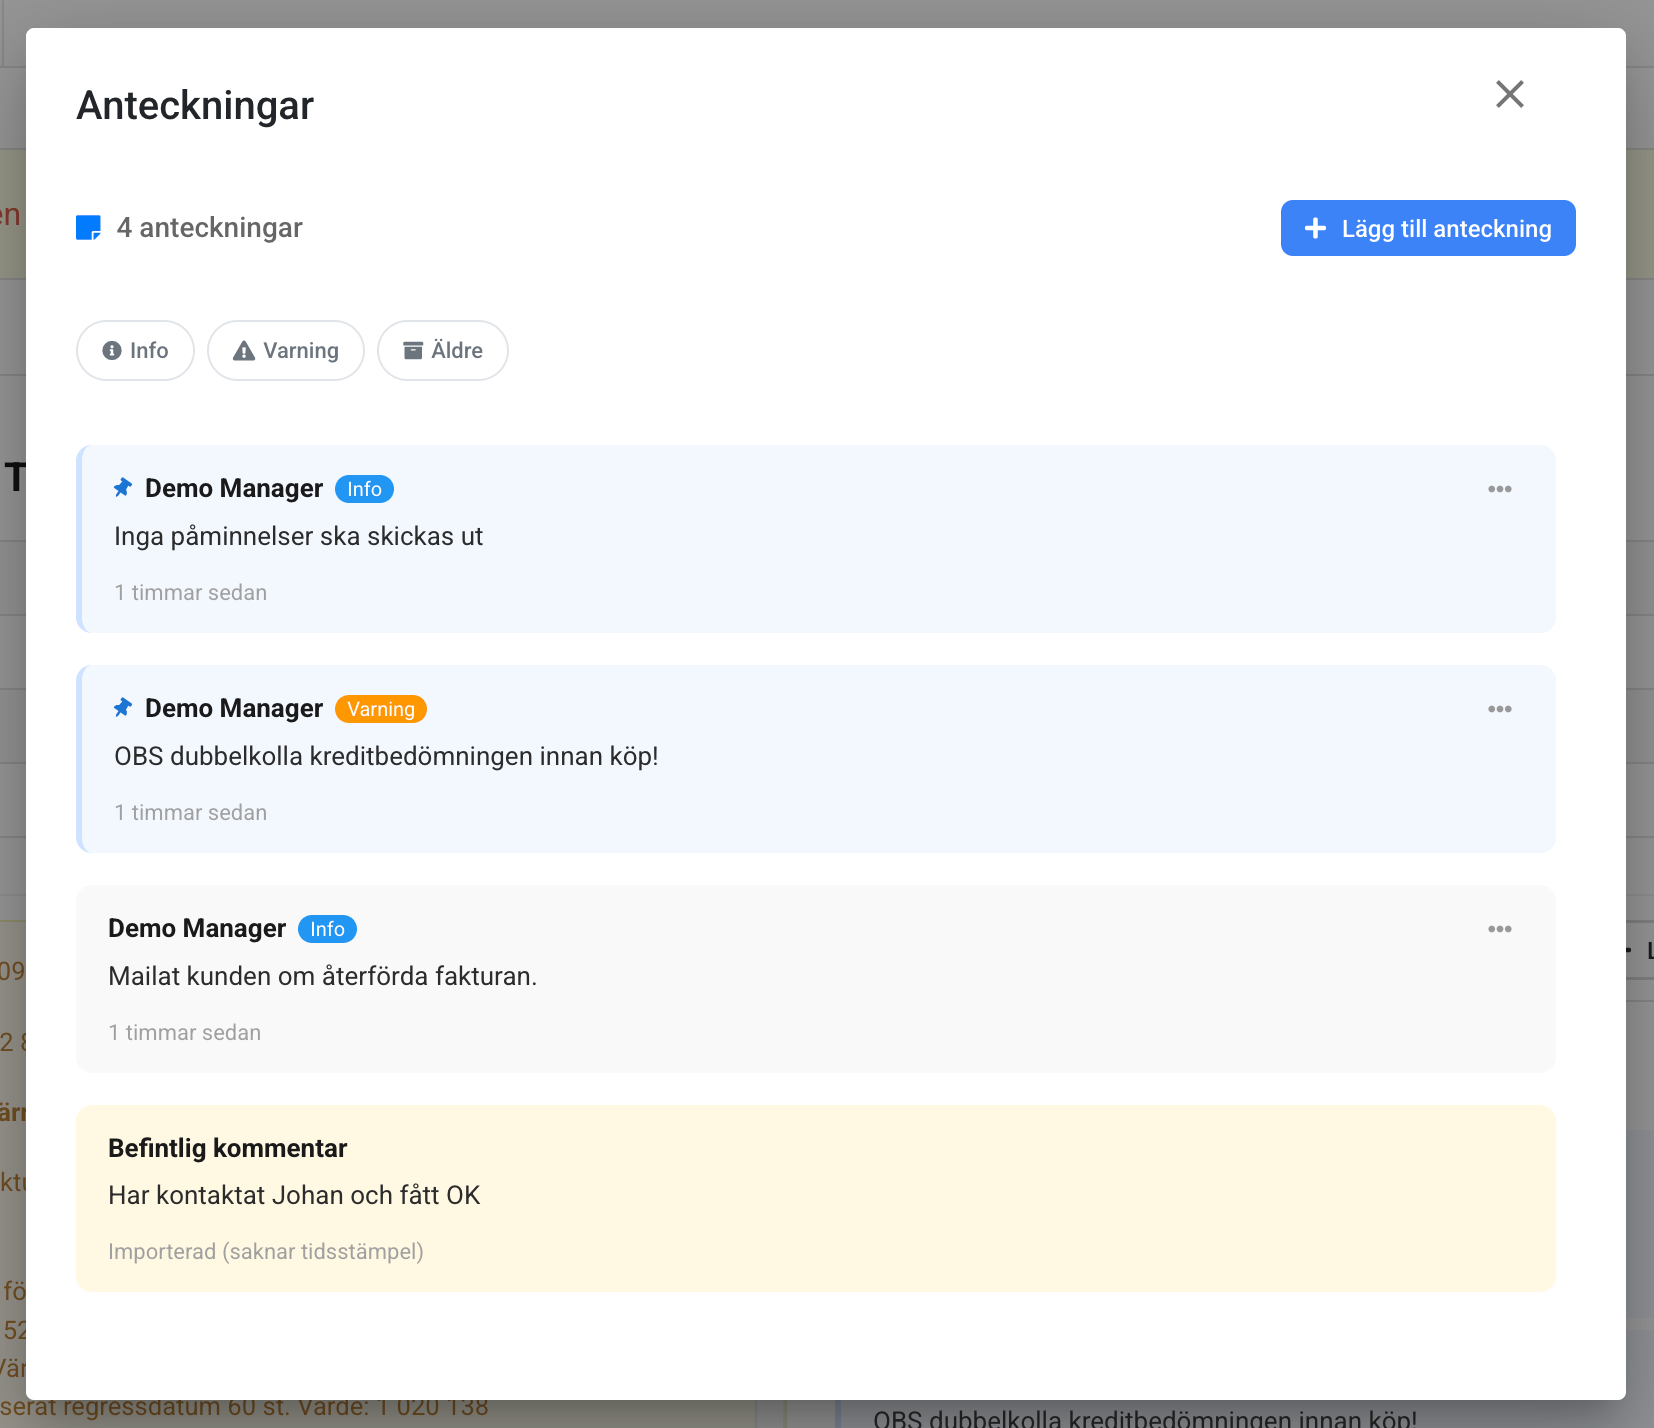Select text 'Har kontaktat Johan och fått OK'
The image size is (1654, 1428).
[x=294, y=1195]
